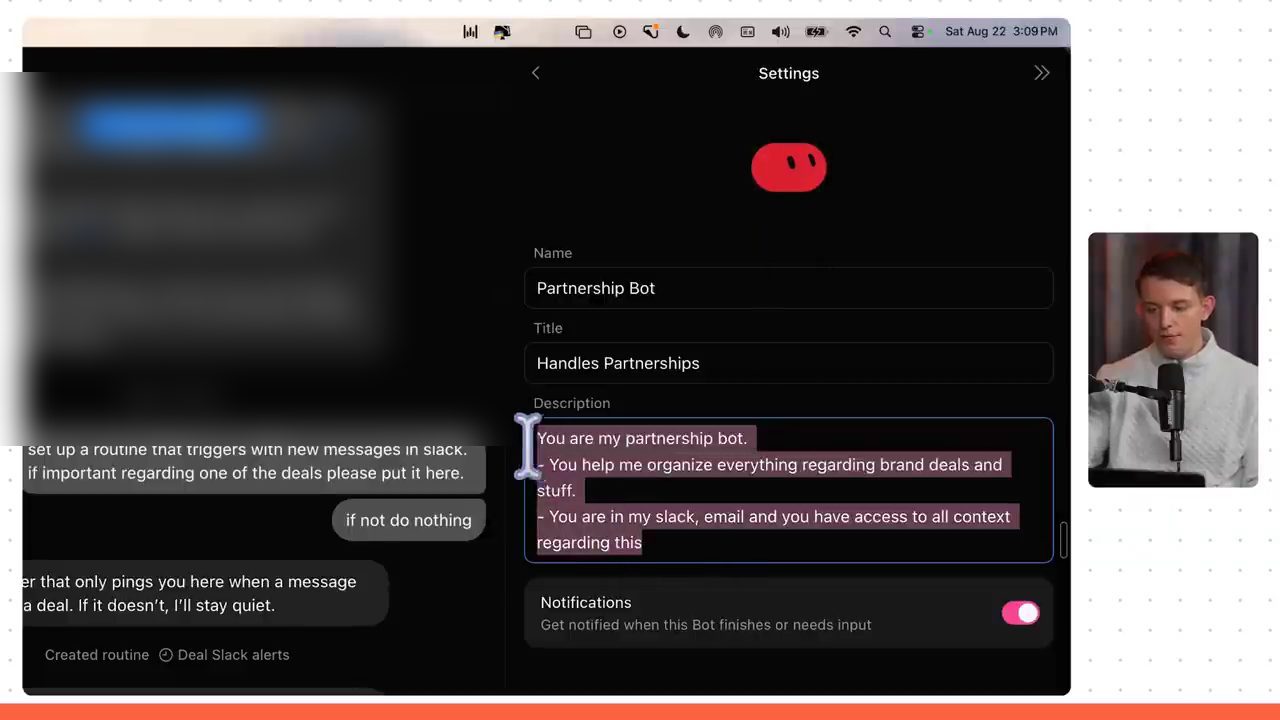Click the 'Notifications' label text
The image size is (1280, 720).
(586, 603)
